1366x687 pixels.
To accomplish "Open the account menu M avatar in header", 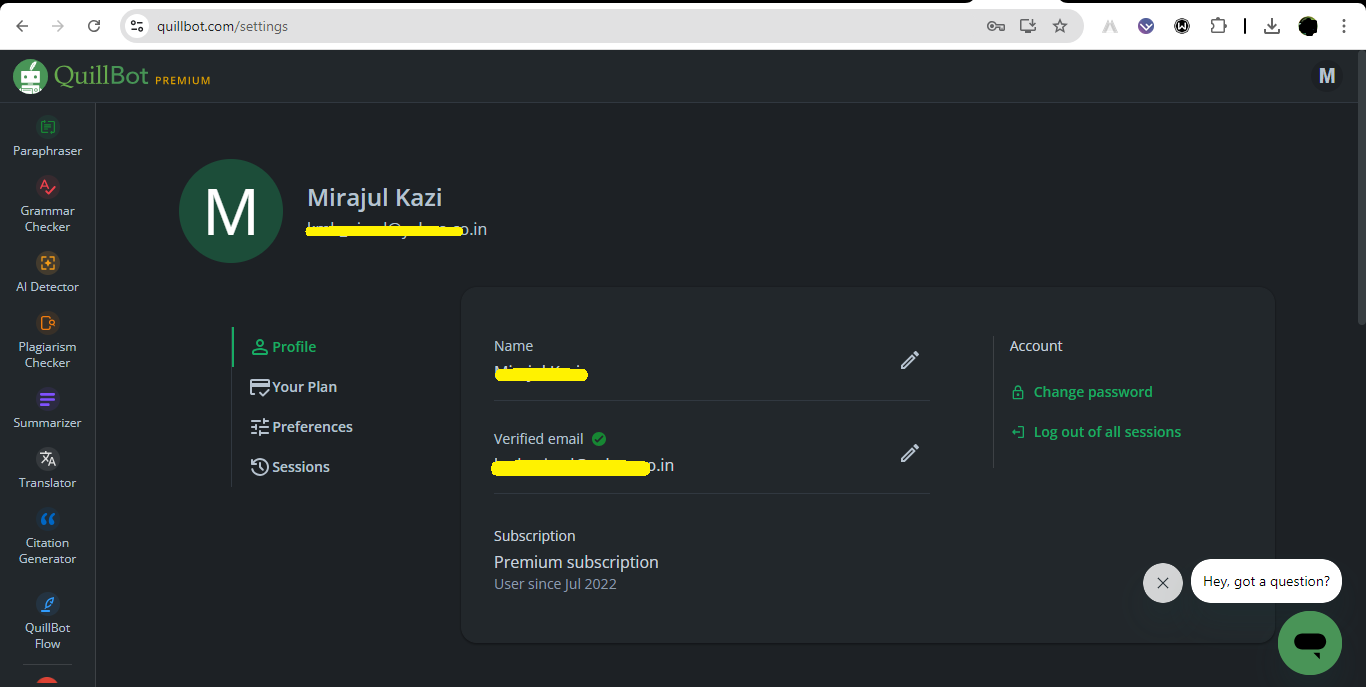I will [1327, 76].
